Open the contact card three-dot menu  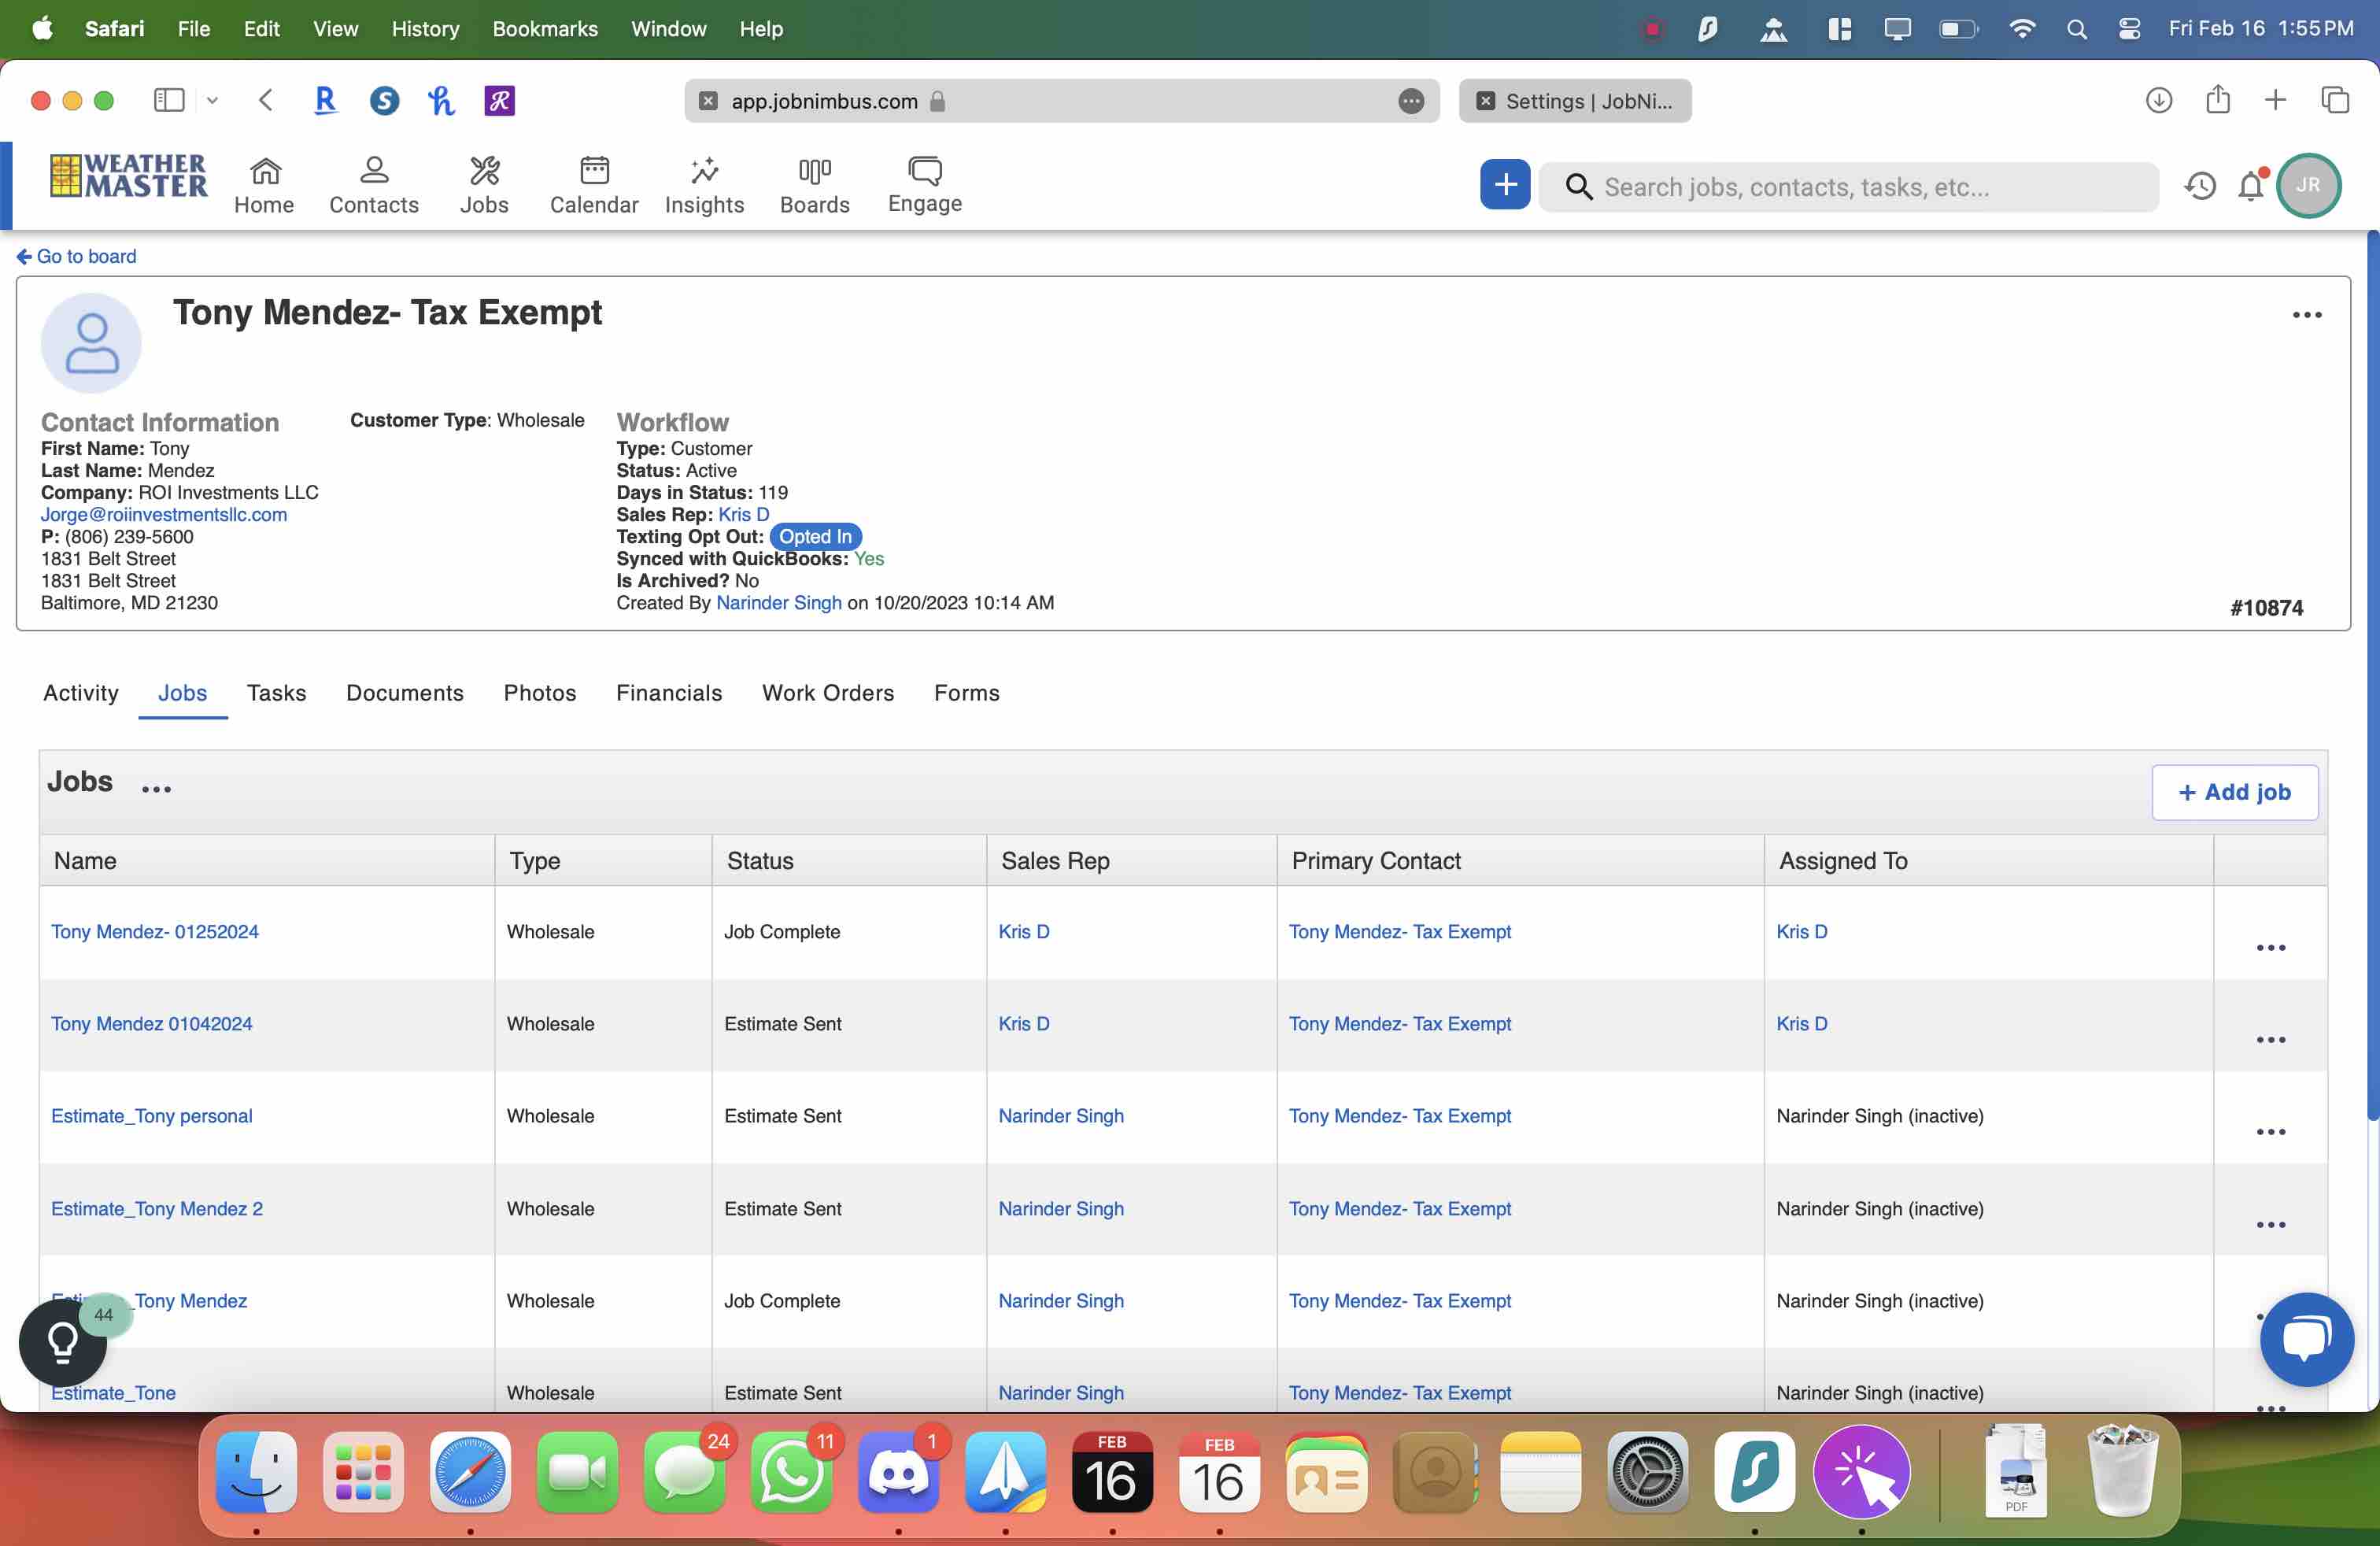pyautogui.click(x=2306, y=315)
